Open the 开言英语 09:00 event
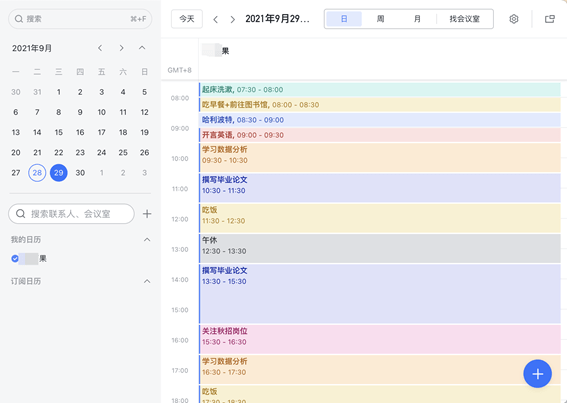Image resolution: width=567 pixels, height=403 pixels. pyautogui.click(x=380, y=135)
